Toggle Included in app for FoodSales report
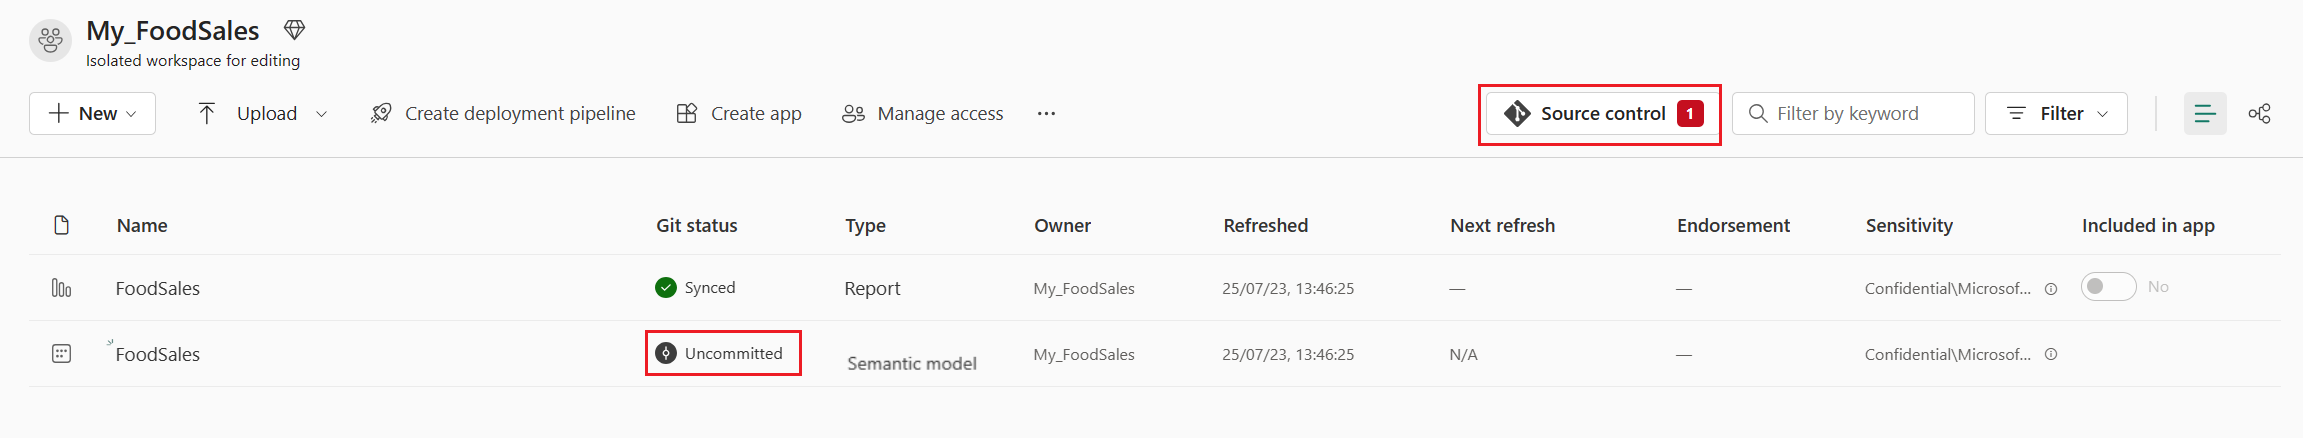This screenshot has width=2303, height=438. (x=2108, y=287)
